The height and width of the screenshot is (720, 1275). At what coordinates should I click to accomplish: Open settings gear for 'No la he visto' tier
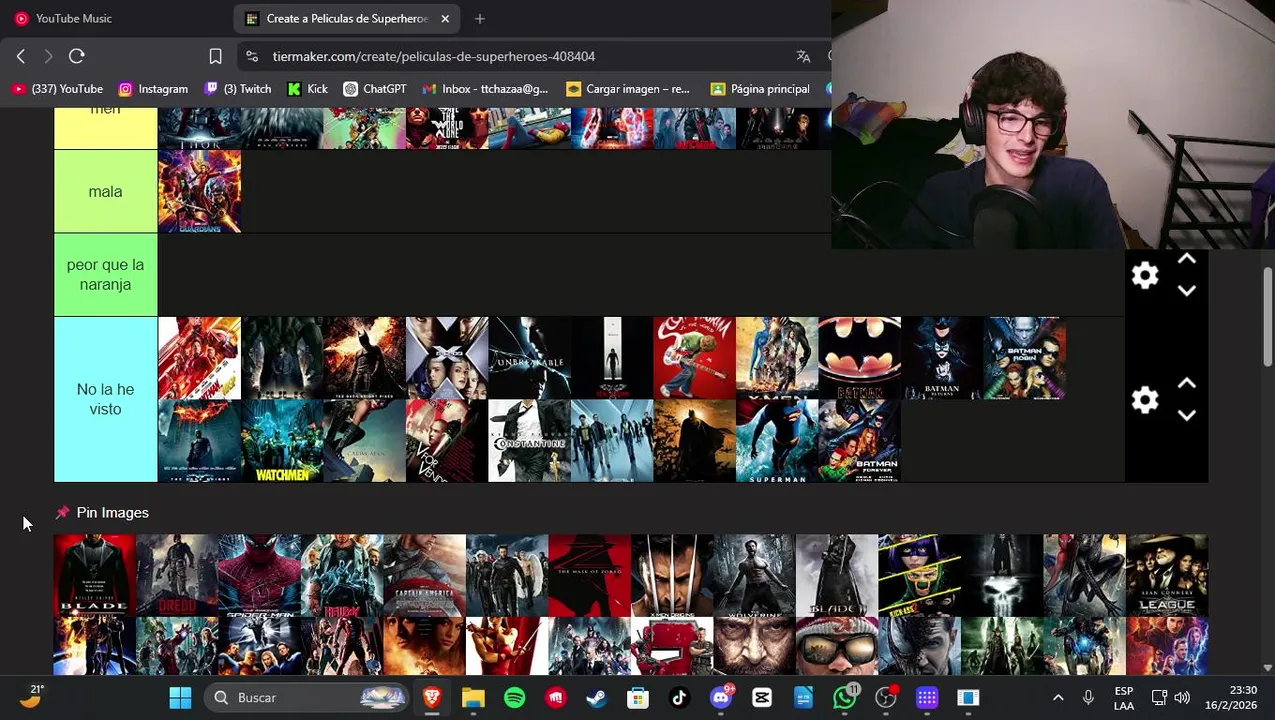pos(1145,400)
